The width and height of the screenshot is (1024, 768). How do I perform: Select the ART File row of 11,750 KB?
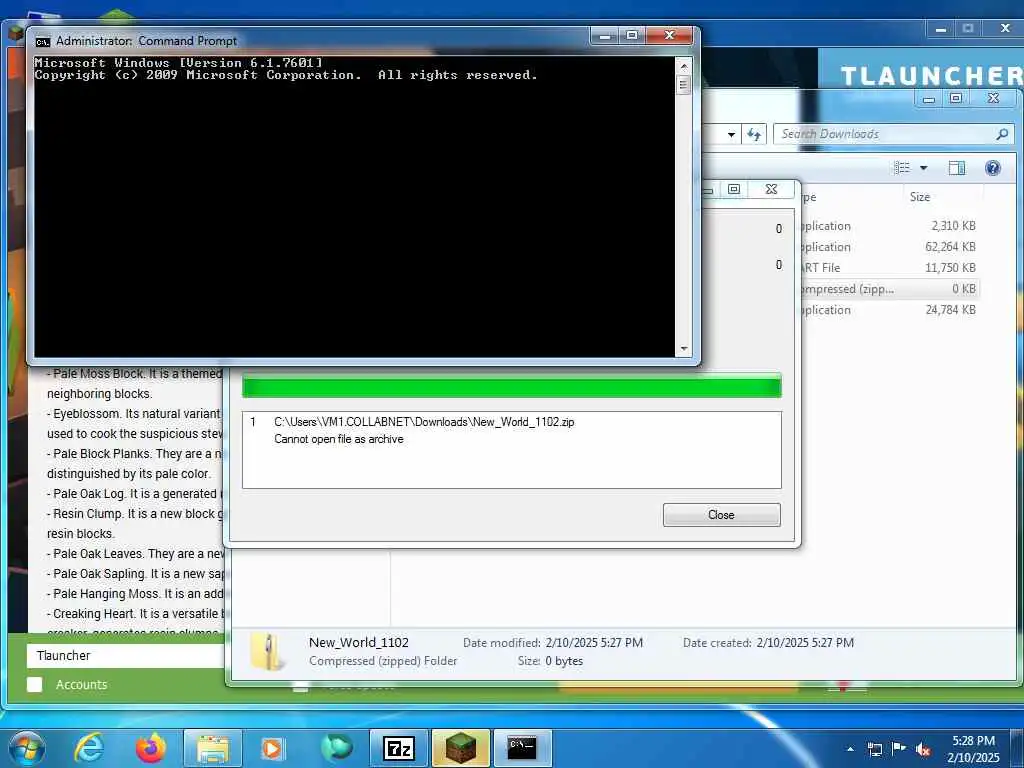(x=888, y=268)
